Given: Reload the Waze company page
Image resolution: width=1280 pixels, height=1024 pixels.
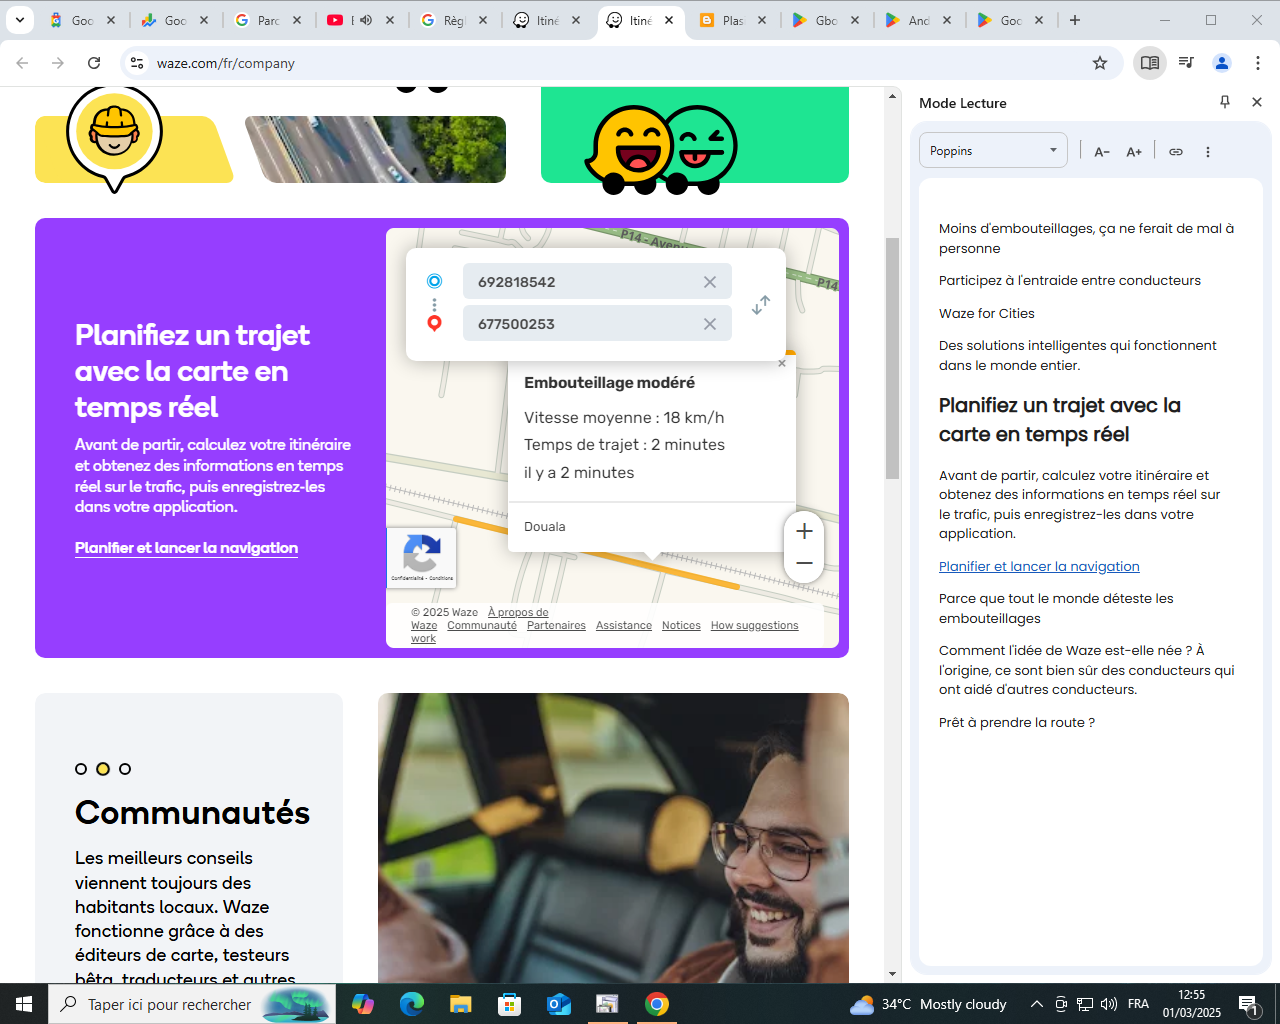Looking at the screenshot, I should [x=94, y=63].
